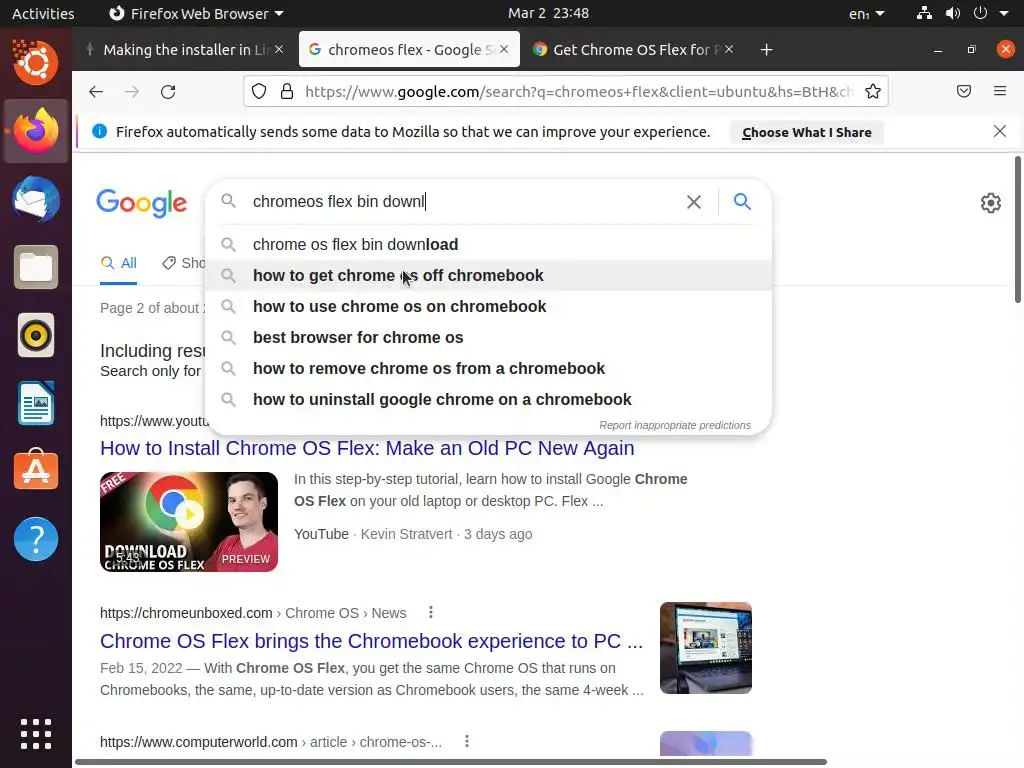Bookmark this page with the star icon
1024x768 pixels.
point(872,91)
